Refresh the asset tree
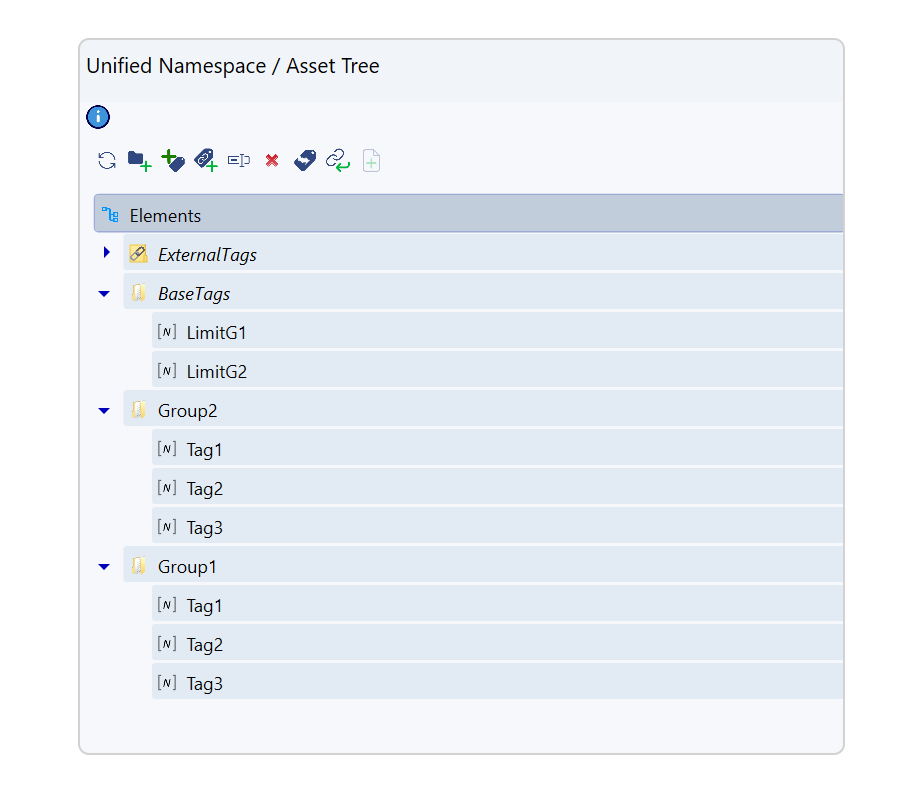 (x=107, y=160)
